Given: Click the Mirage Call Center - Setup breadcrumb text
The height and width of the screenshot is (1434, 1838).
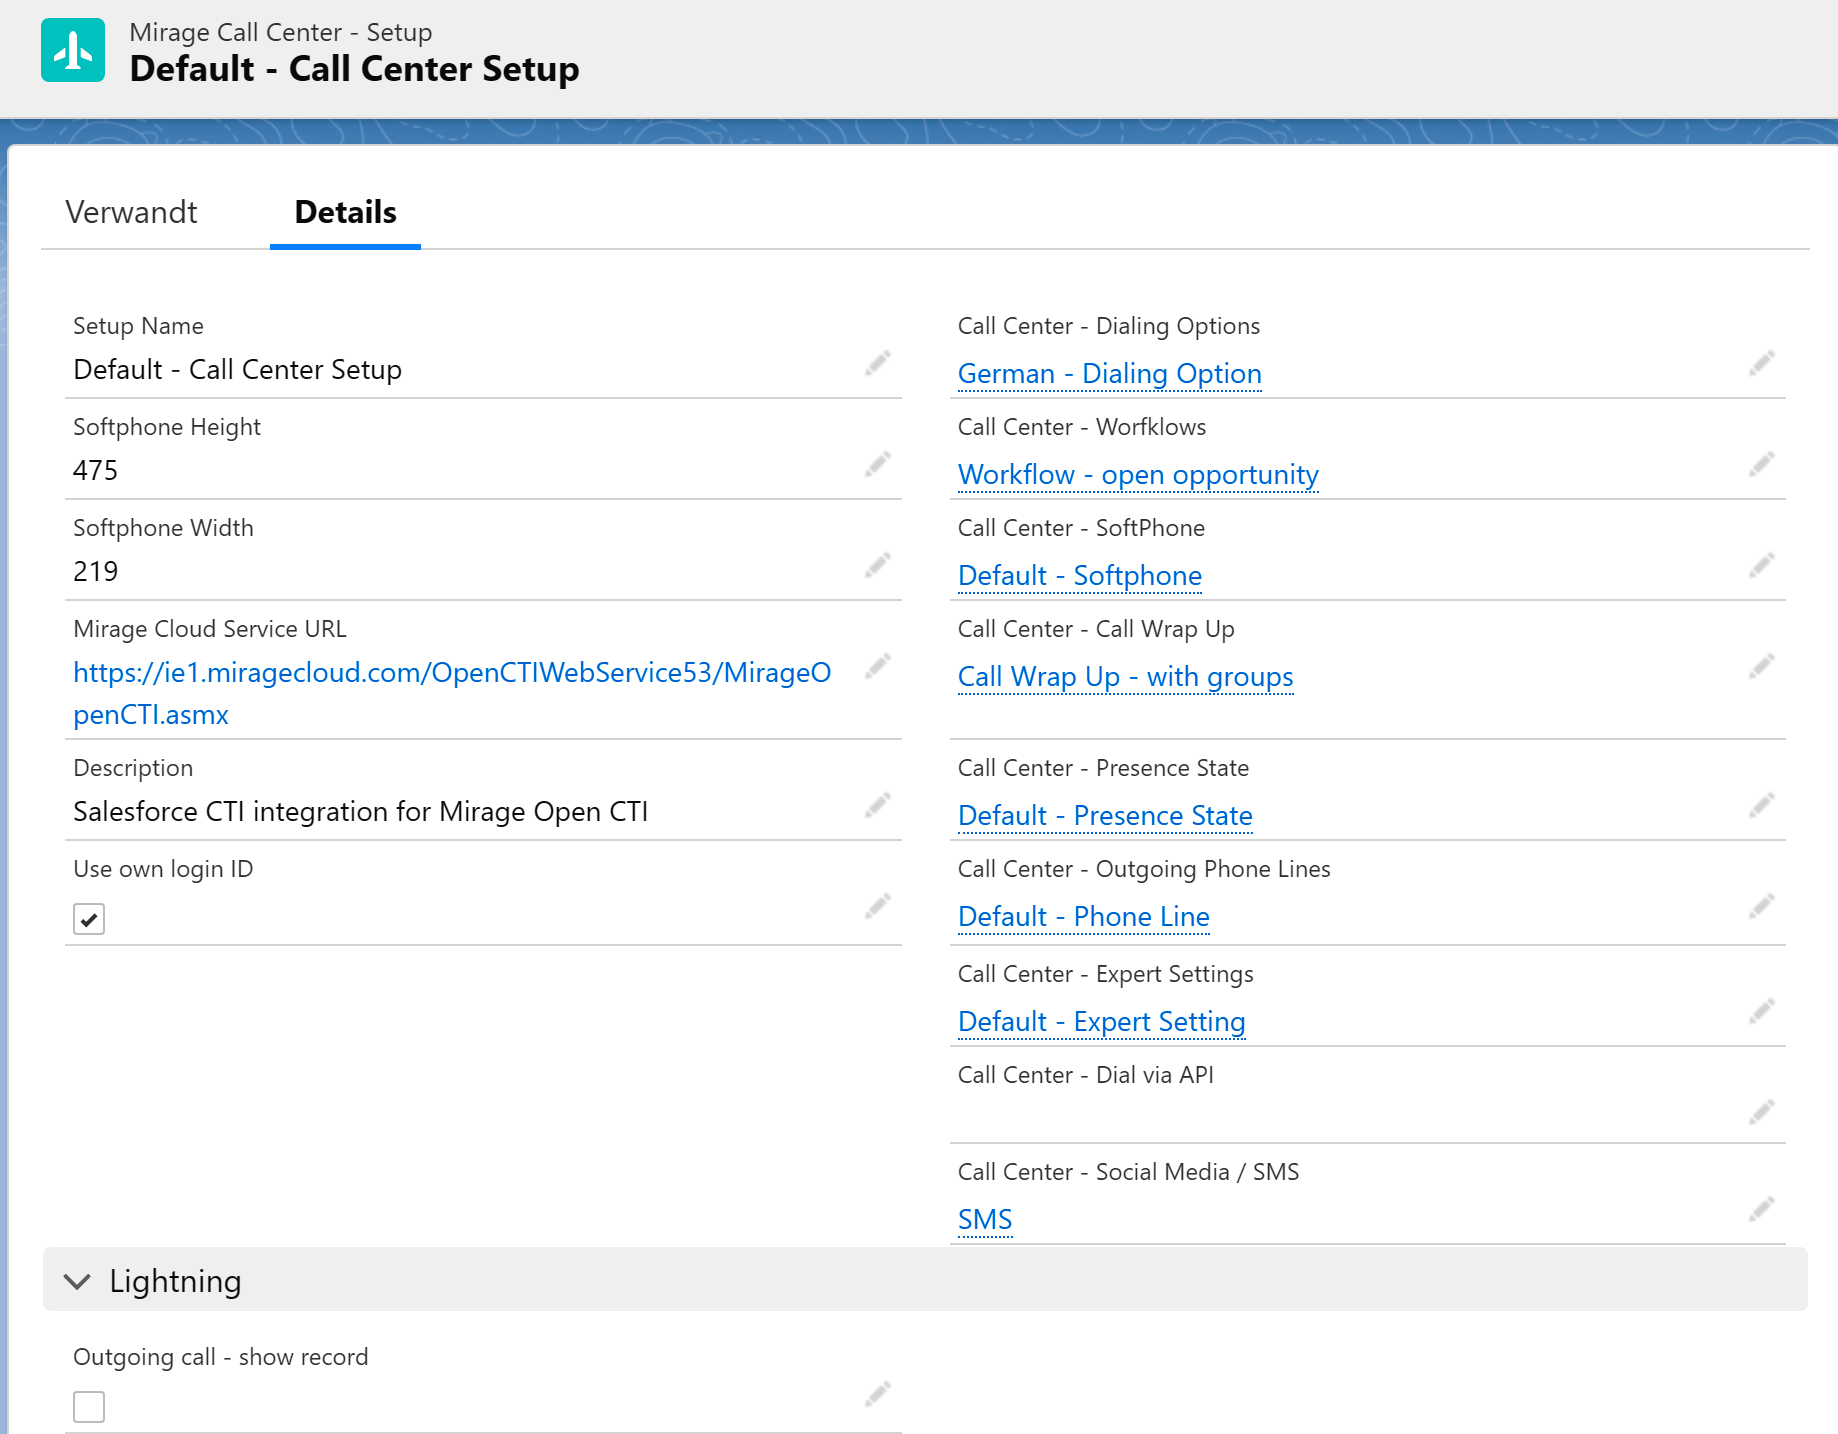Looking at the screenshot, I should tap(281, 32).
